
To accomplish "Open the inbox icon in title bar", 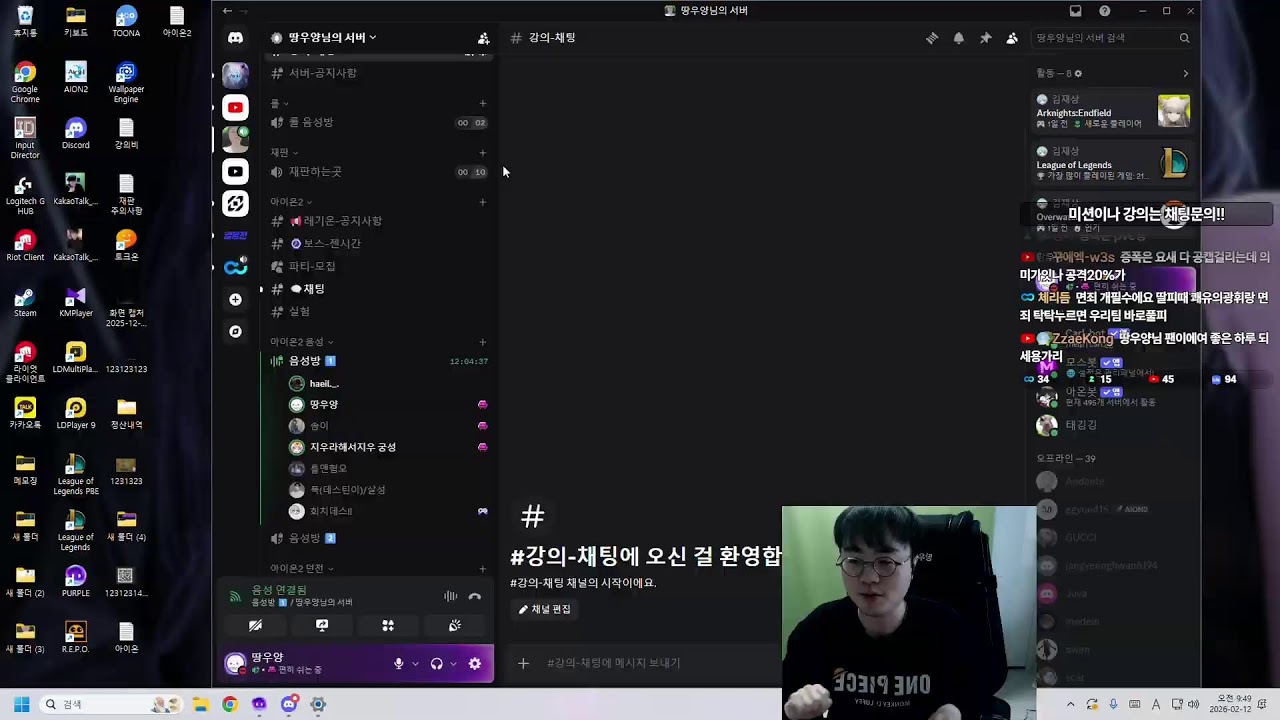I will click(1075, 11).
